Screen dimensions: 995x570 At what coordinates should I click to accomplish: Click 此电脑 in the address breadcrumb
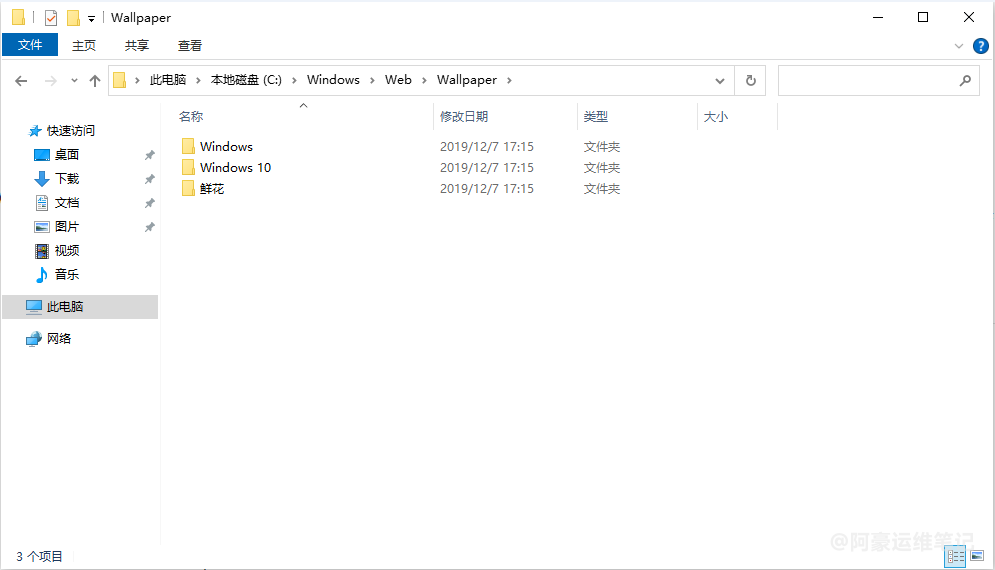coord(168,80)
